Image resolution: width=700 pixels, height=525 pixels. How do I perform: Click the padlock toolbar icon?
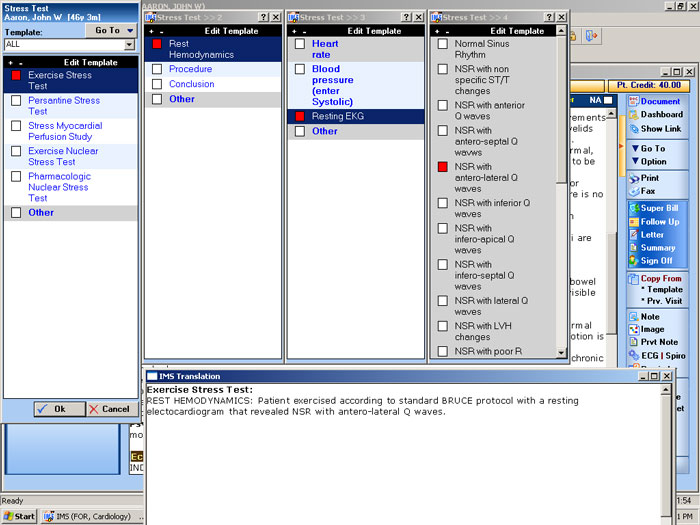point(573,36)
